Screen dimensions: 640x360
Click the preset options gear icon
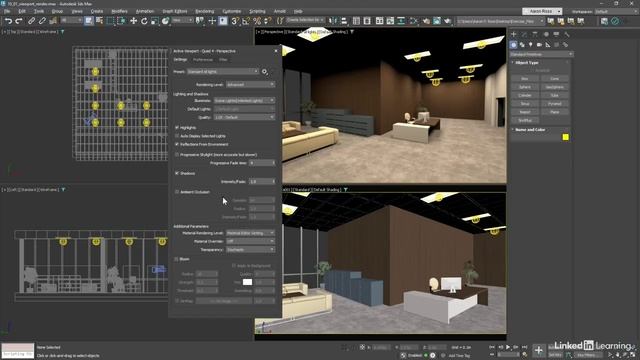pos(265,72)
